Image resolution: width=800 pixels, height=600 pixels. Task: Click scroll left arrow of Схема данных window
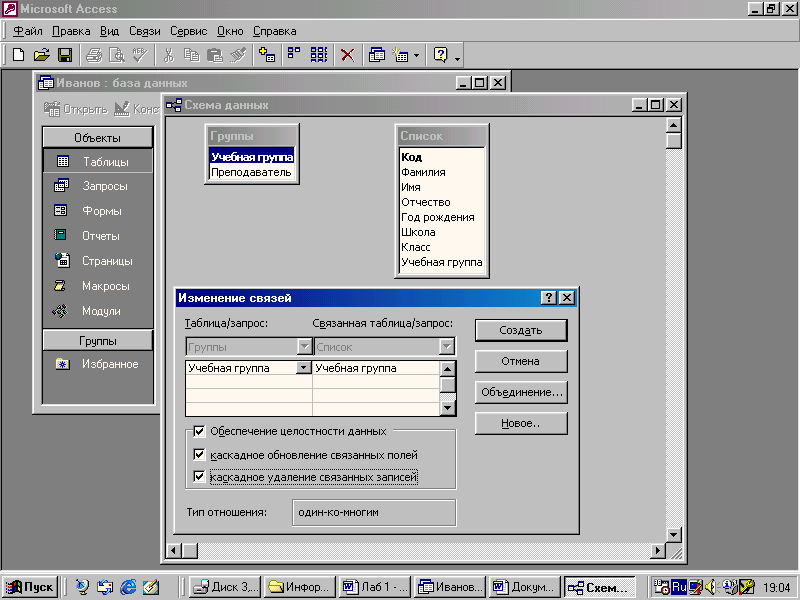click(x=174, y=551)
